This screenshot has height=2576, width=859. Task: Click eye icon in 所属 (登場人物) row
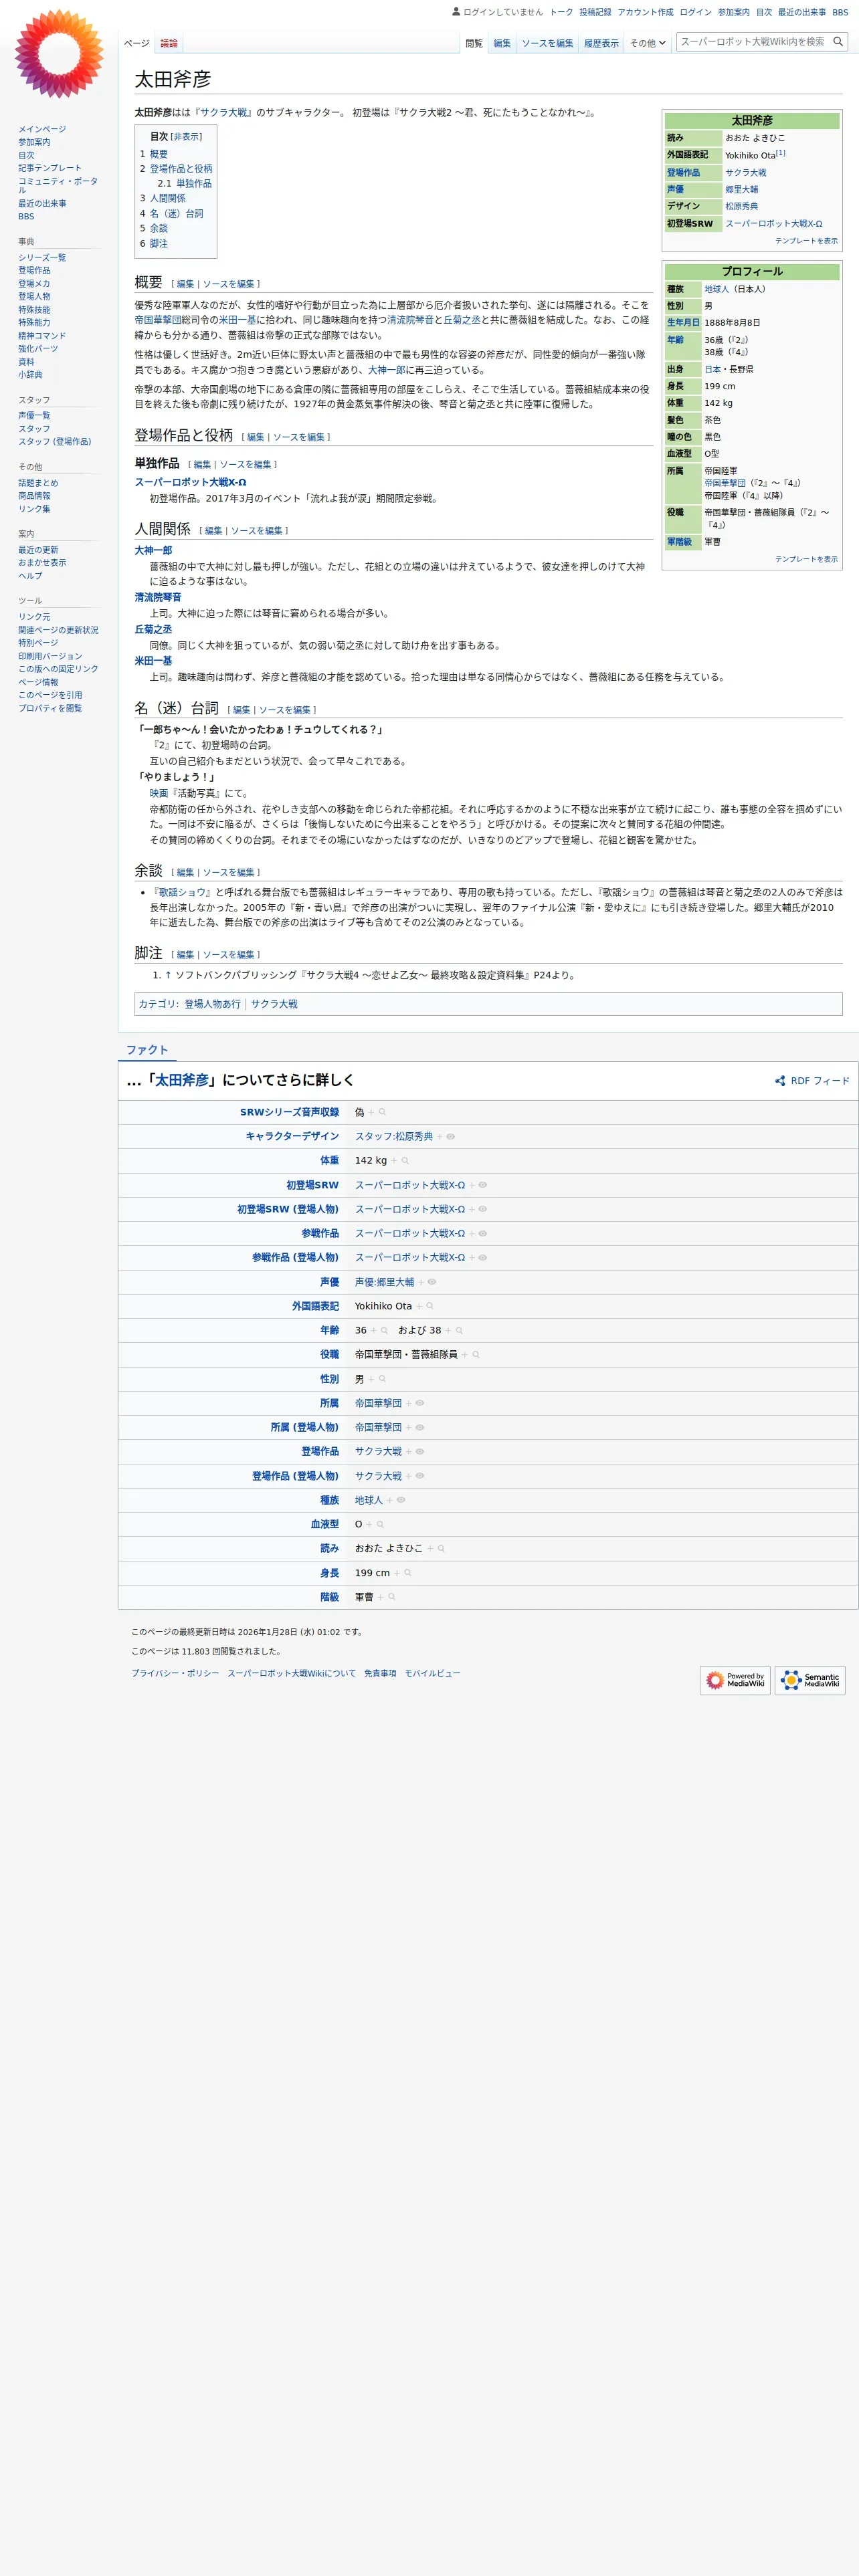pos(420,1428)
